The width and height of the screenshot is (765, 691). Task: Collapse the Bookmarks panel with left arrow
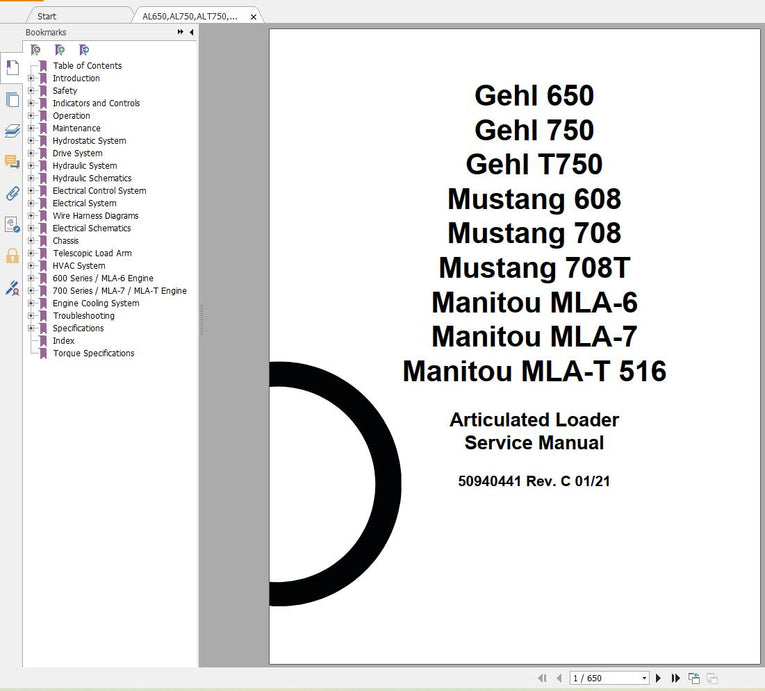point(191,32)
